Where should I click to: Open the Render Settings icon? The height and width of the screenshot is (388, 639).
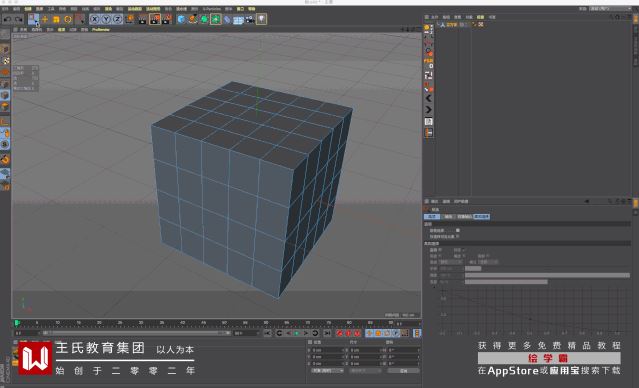click(x=167, y=19)
